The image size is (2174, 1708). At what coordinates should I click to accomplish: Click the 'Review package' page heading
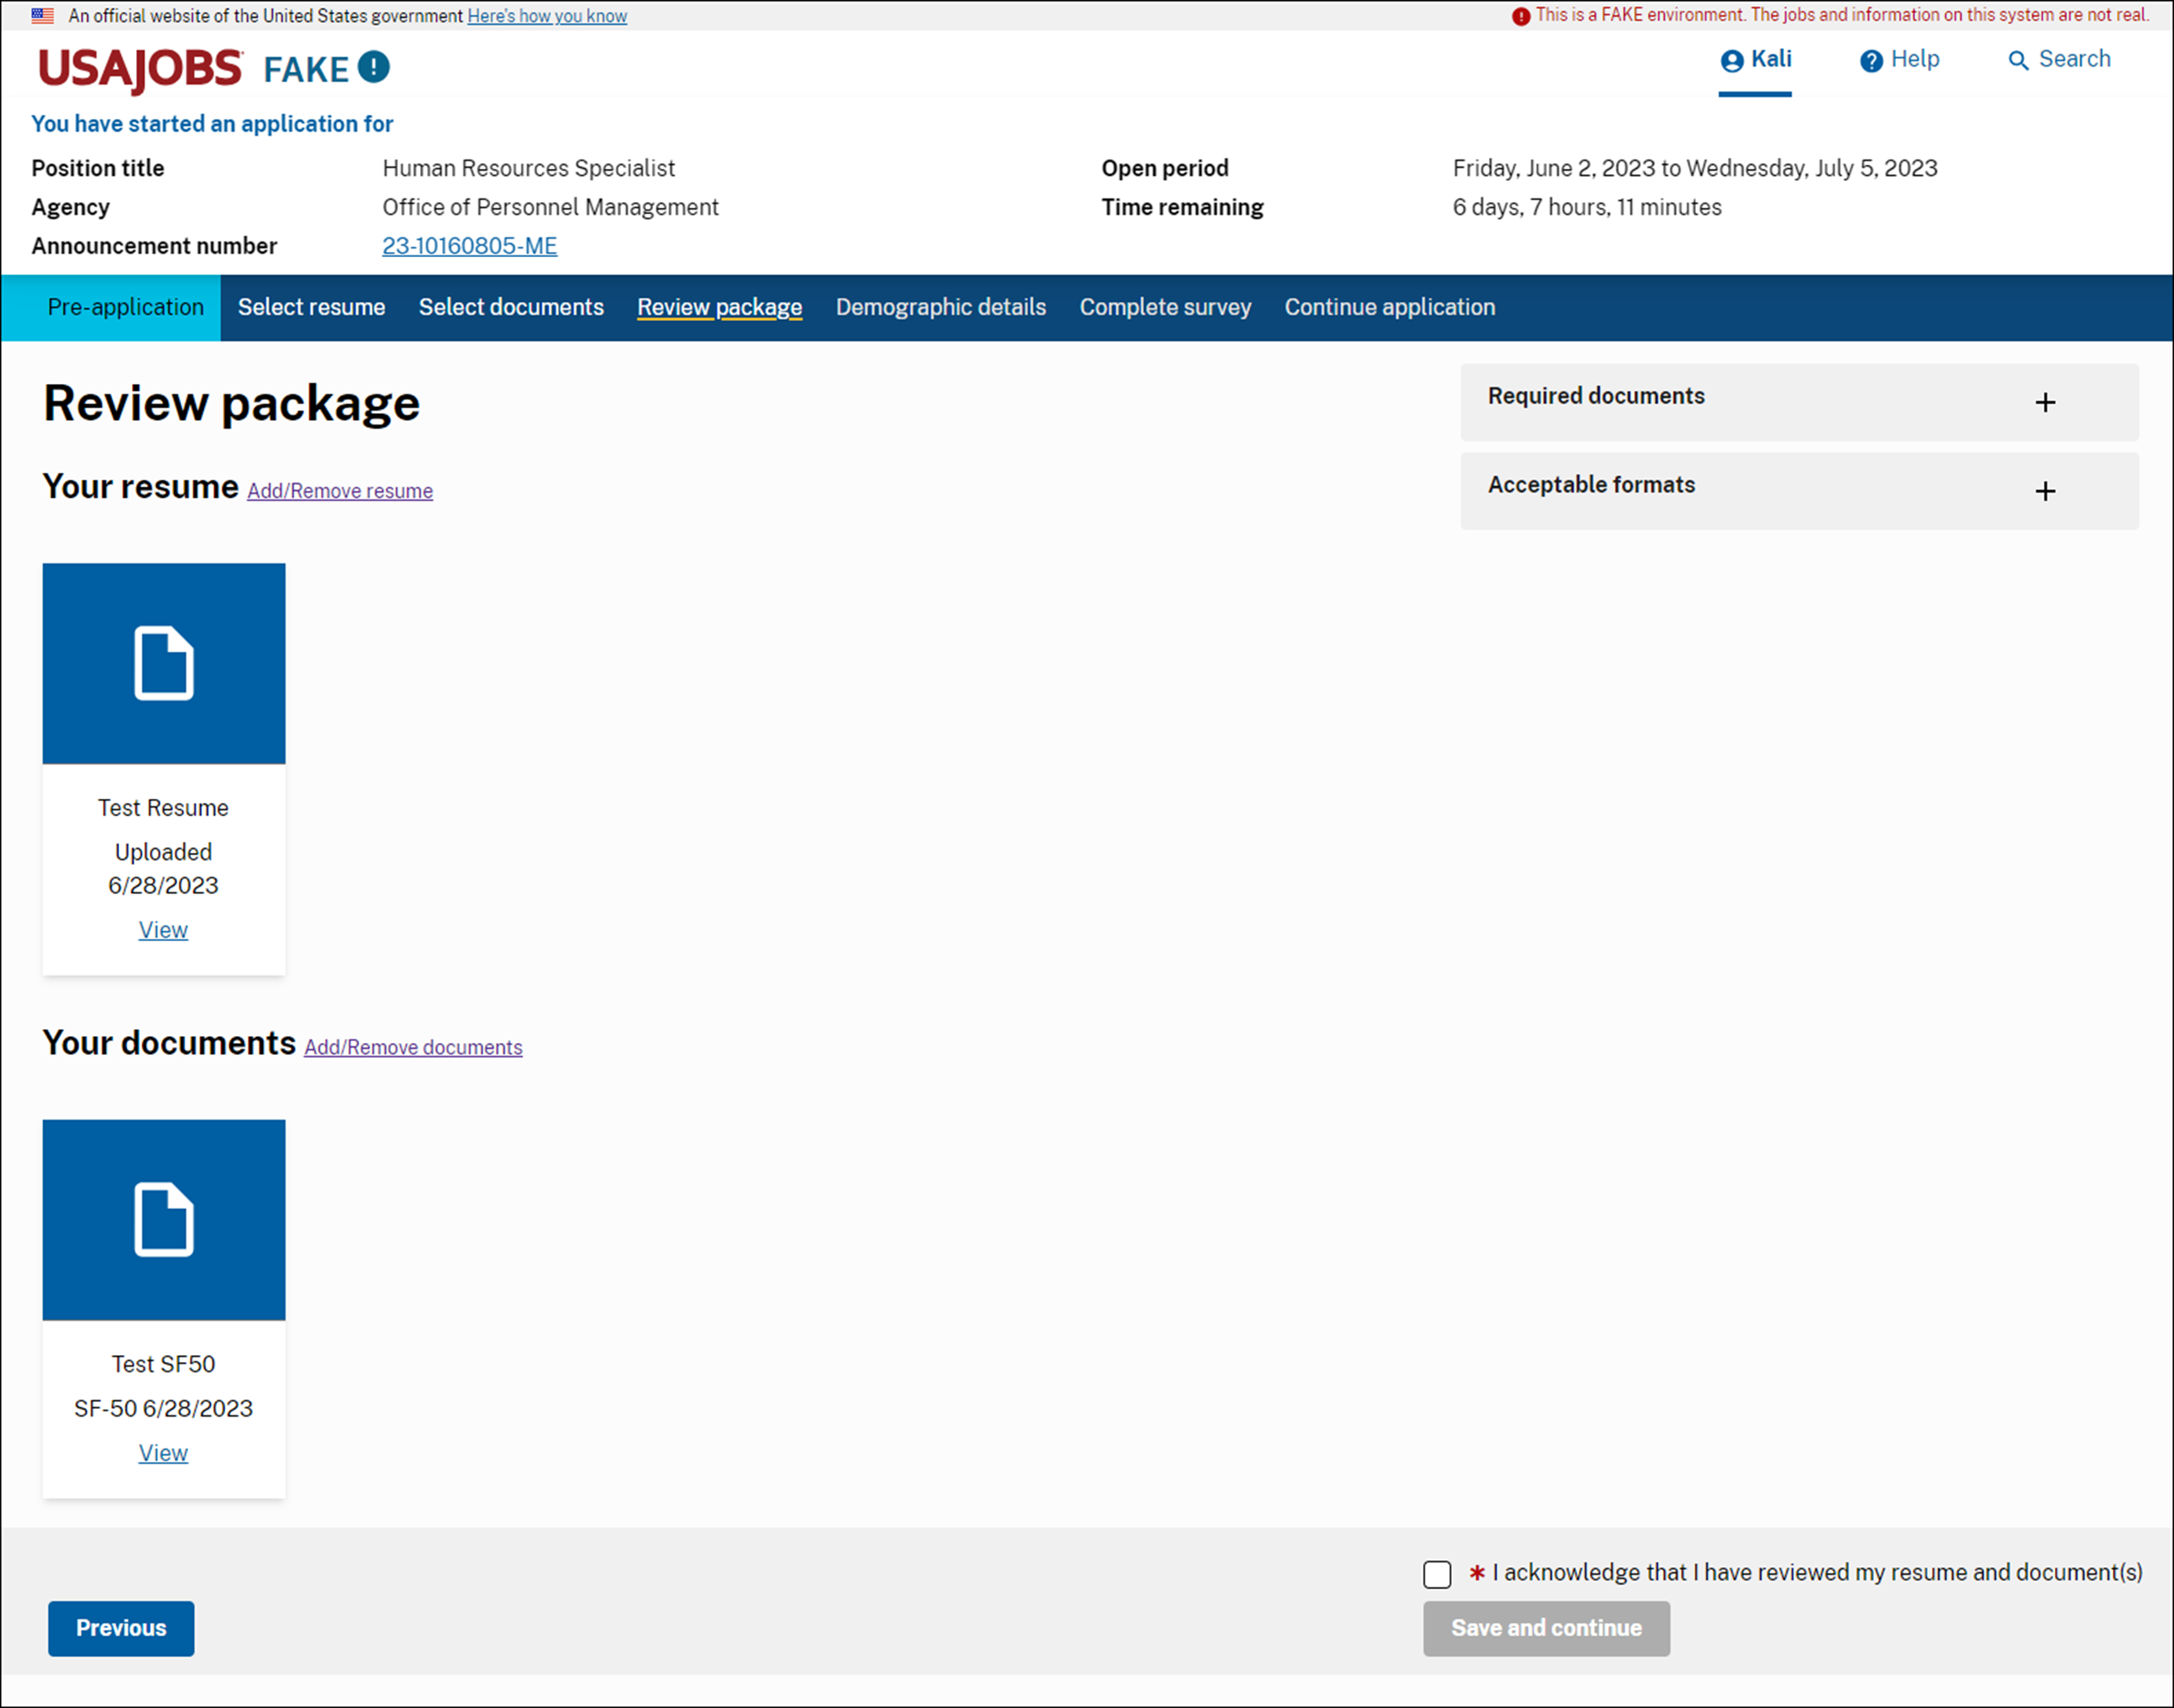pyautogui.click(x=231, y=404)
